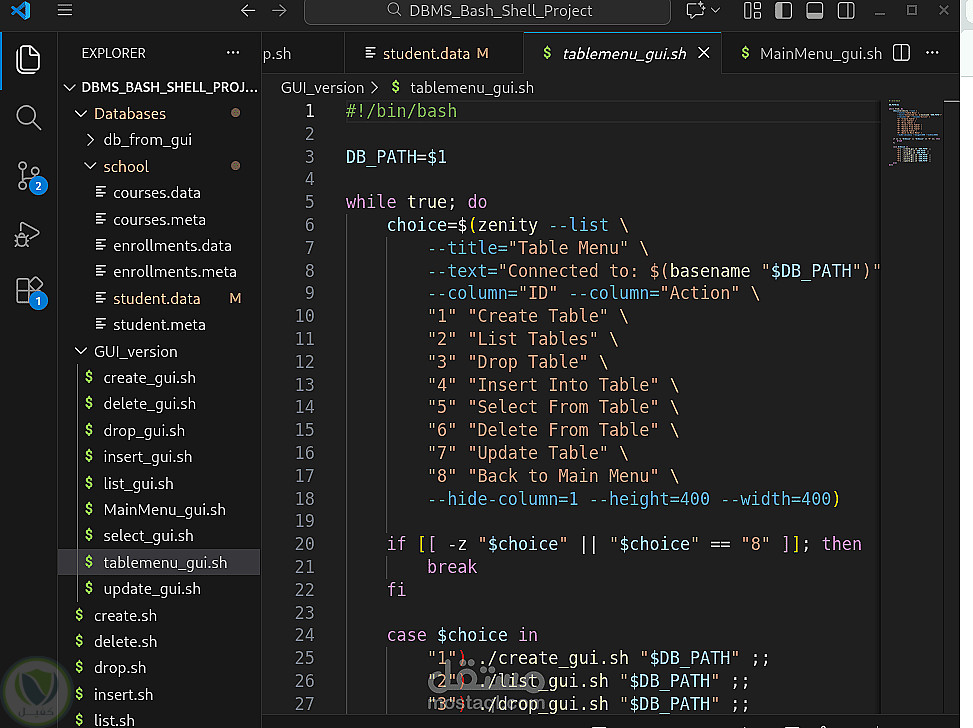Viewport: 973px width, 728px height.
Task: Open the Search view in activity bar
Action: point(28,117)
